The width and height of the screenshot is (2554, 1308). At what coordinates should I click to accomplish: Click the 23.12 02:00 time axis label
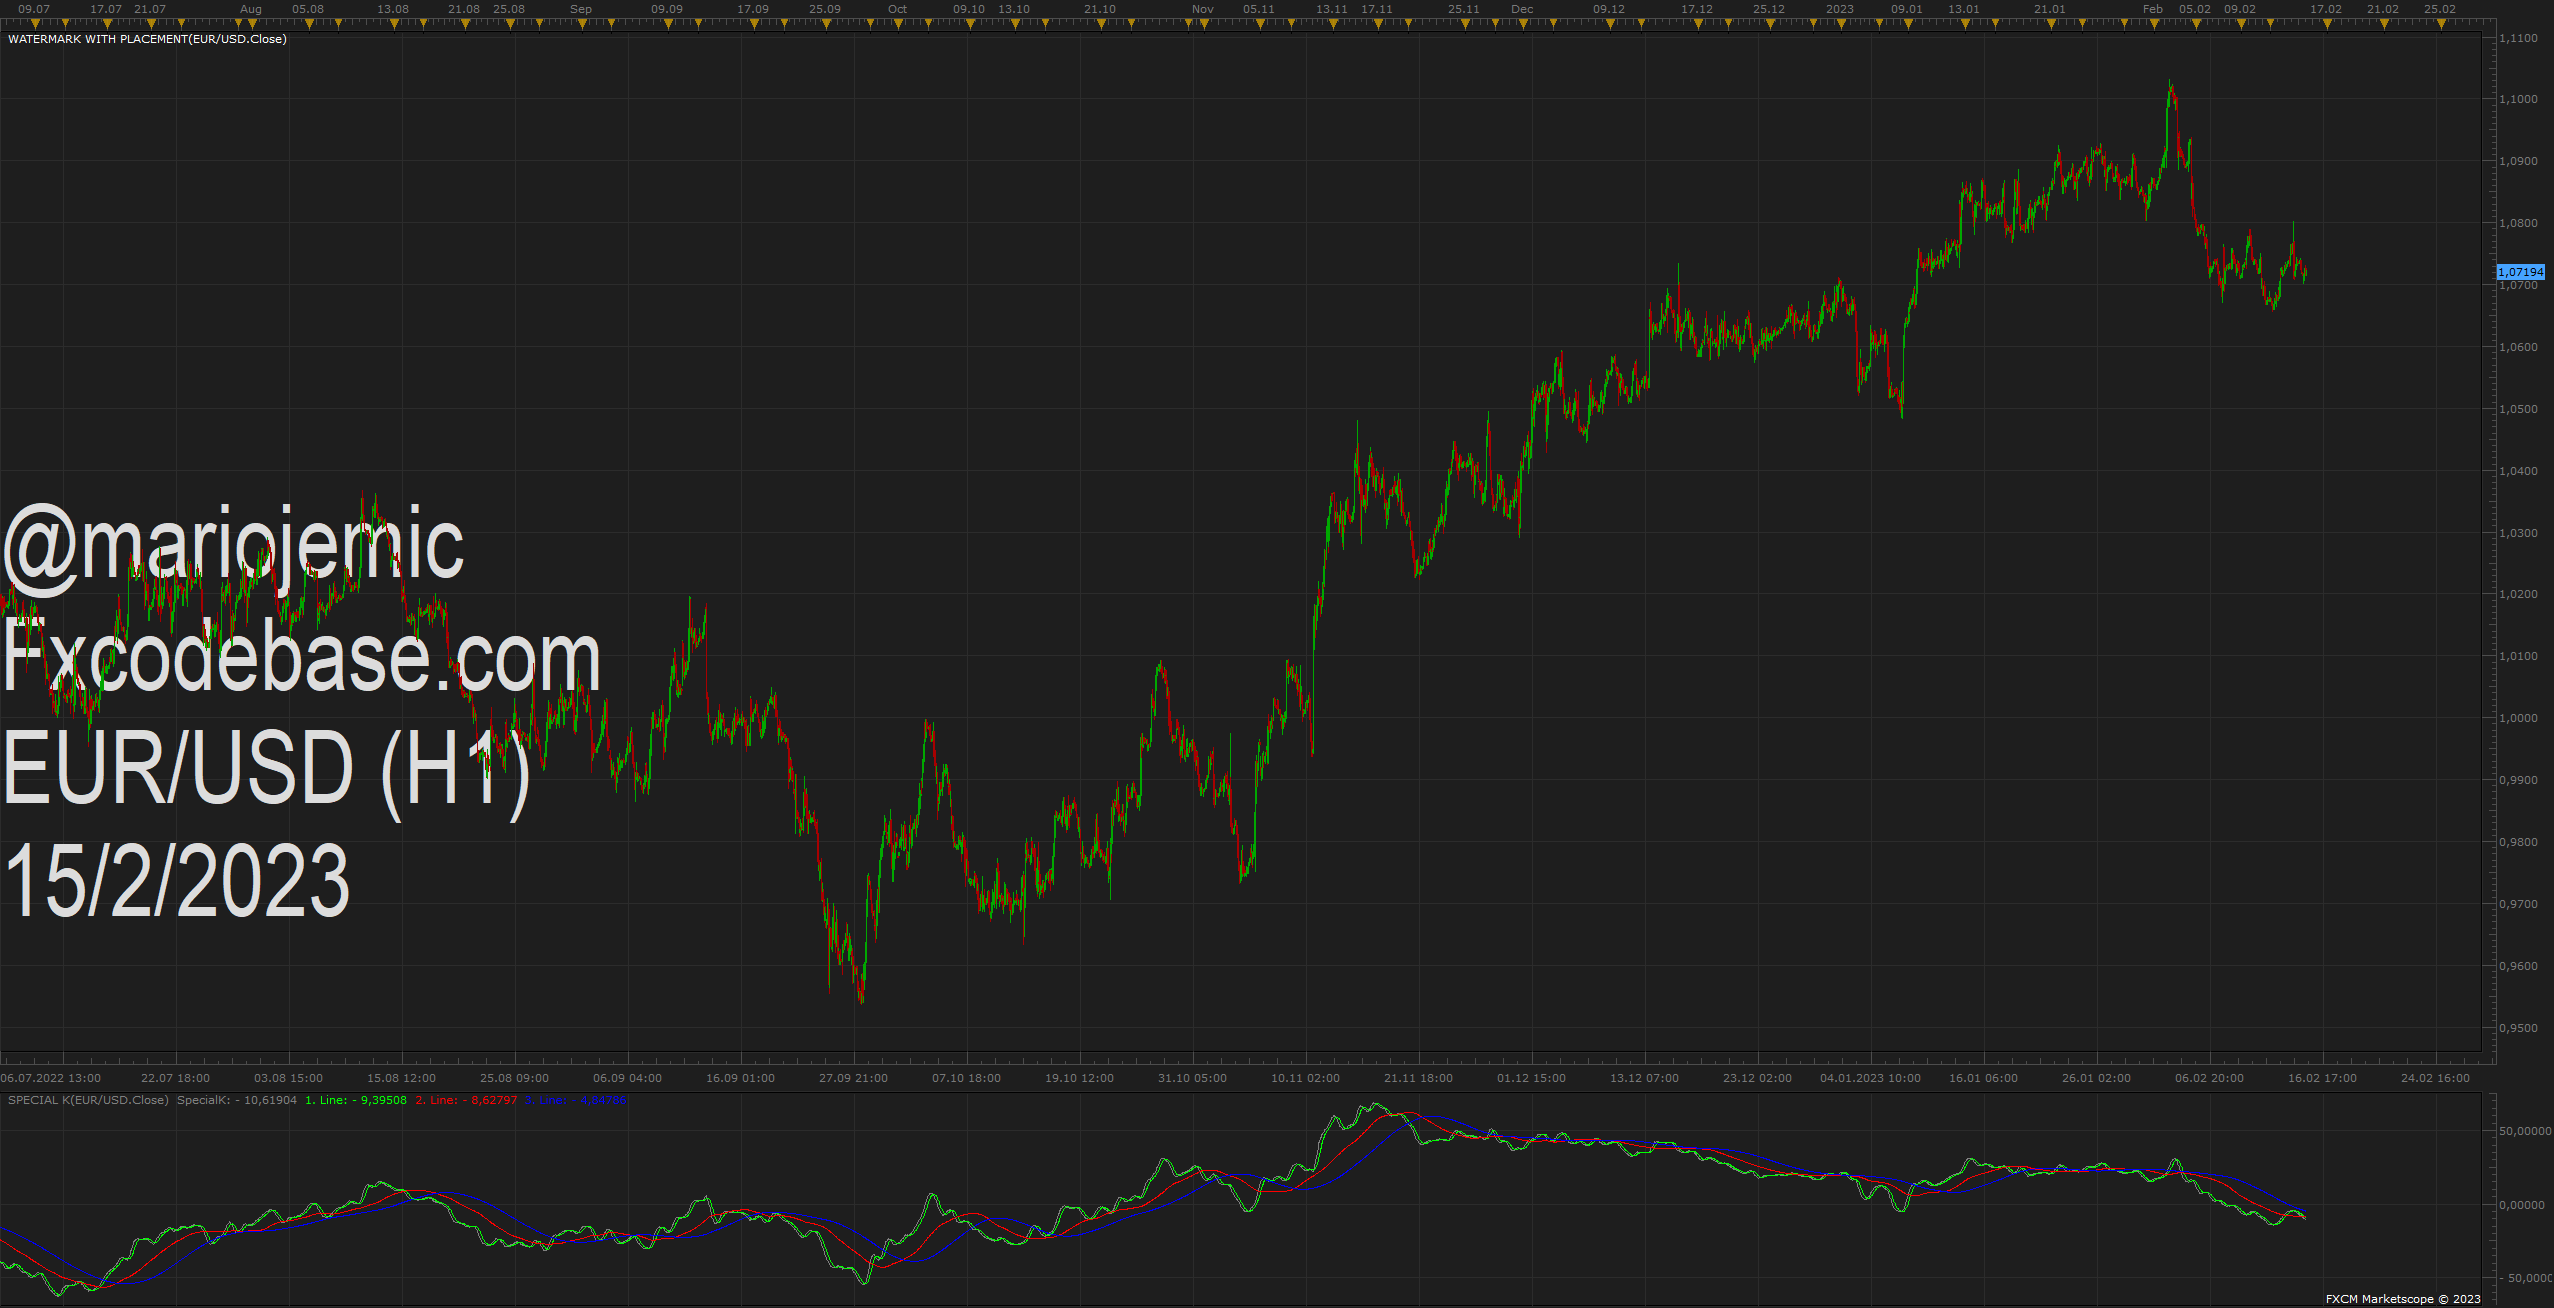1758,1078
